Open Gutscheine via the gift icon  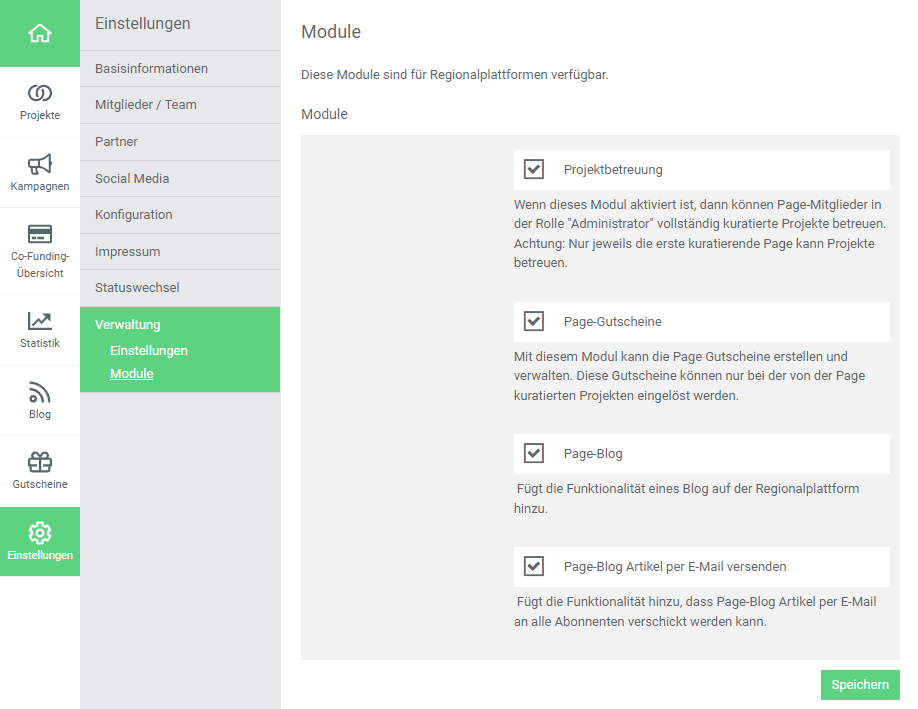pyautogui.click(x=39, y=462)
